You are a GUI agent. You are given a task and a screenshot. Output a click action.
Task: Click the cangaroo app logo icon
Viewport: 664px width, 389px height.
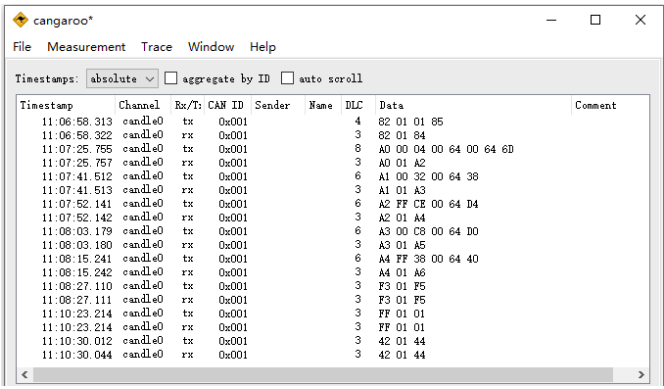tap(20, 20)
